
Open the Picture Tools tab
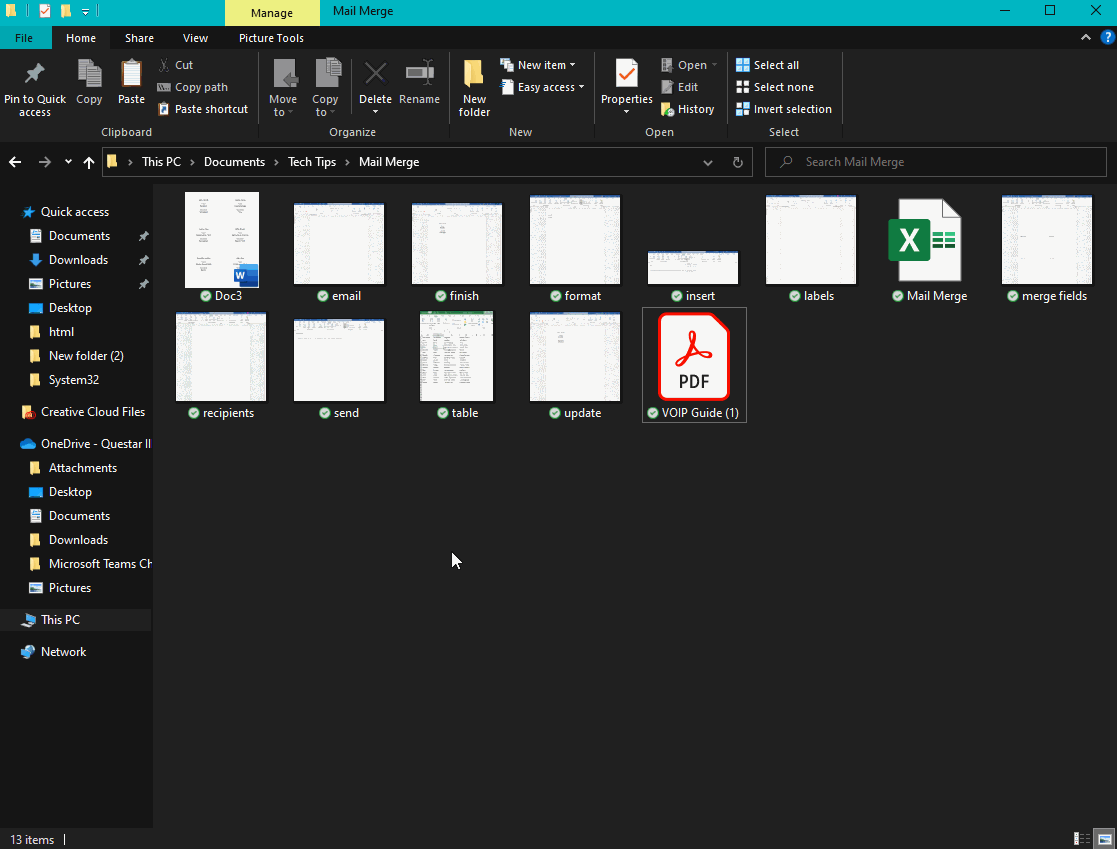[x=271, y=38]
